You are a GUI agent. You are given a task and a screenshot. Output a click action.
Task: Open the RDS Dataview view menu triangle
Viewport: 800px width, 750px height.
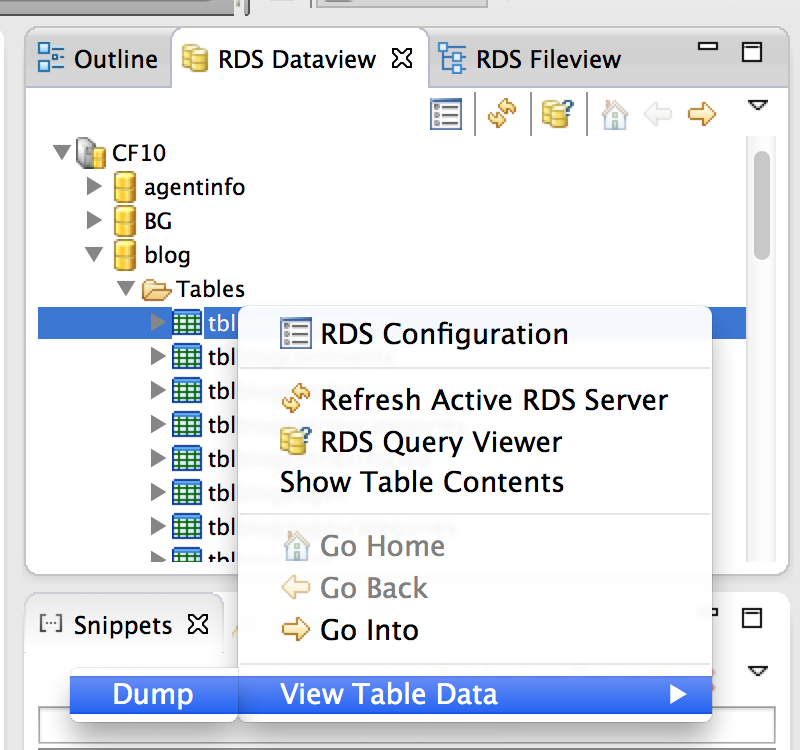(758, 105)
